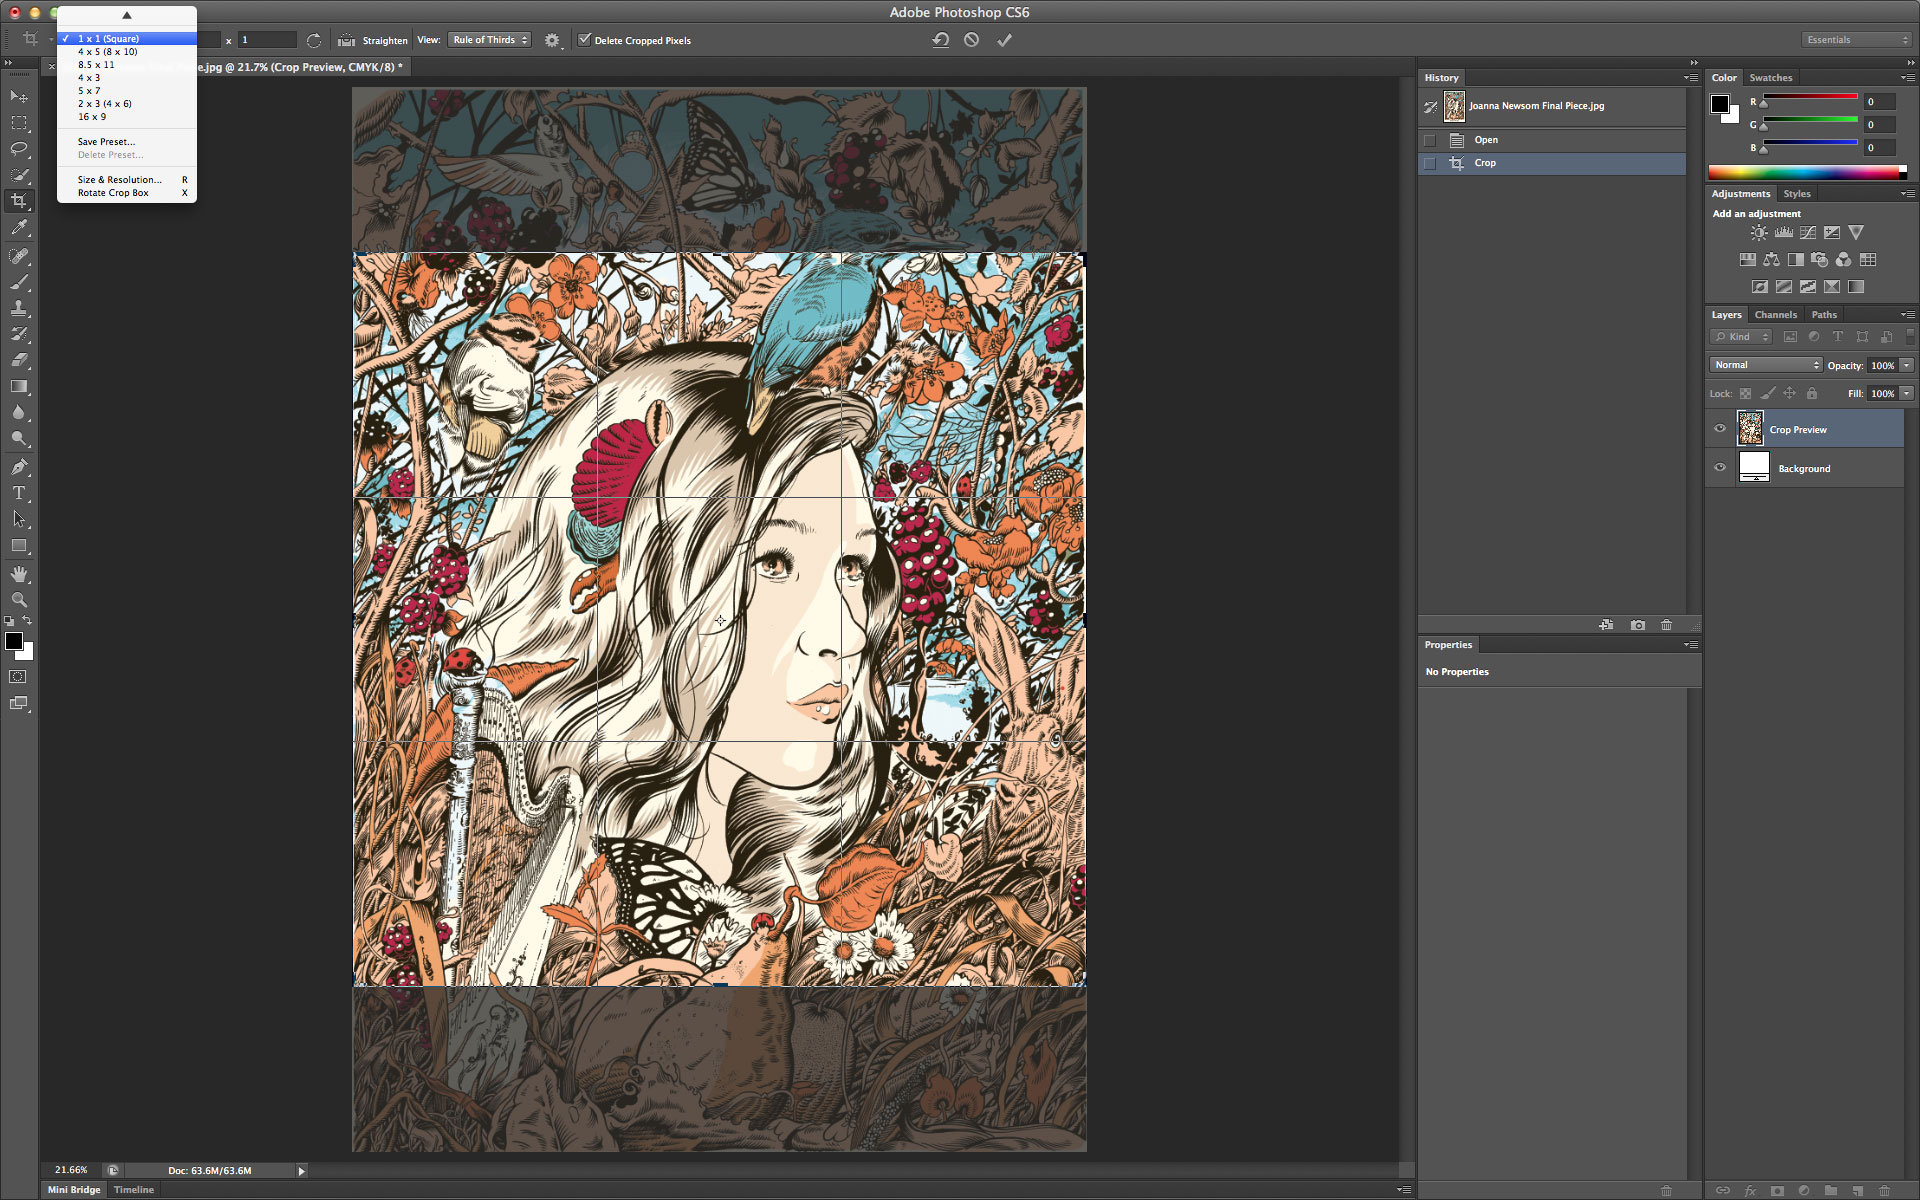Select the Gradient tool
Viewport: 1920px width, 1200px height.
pos(19,386)
